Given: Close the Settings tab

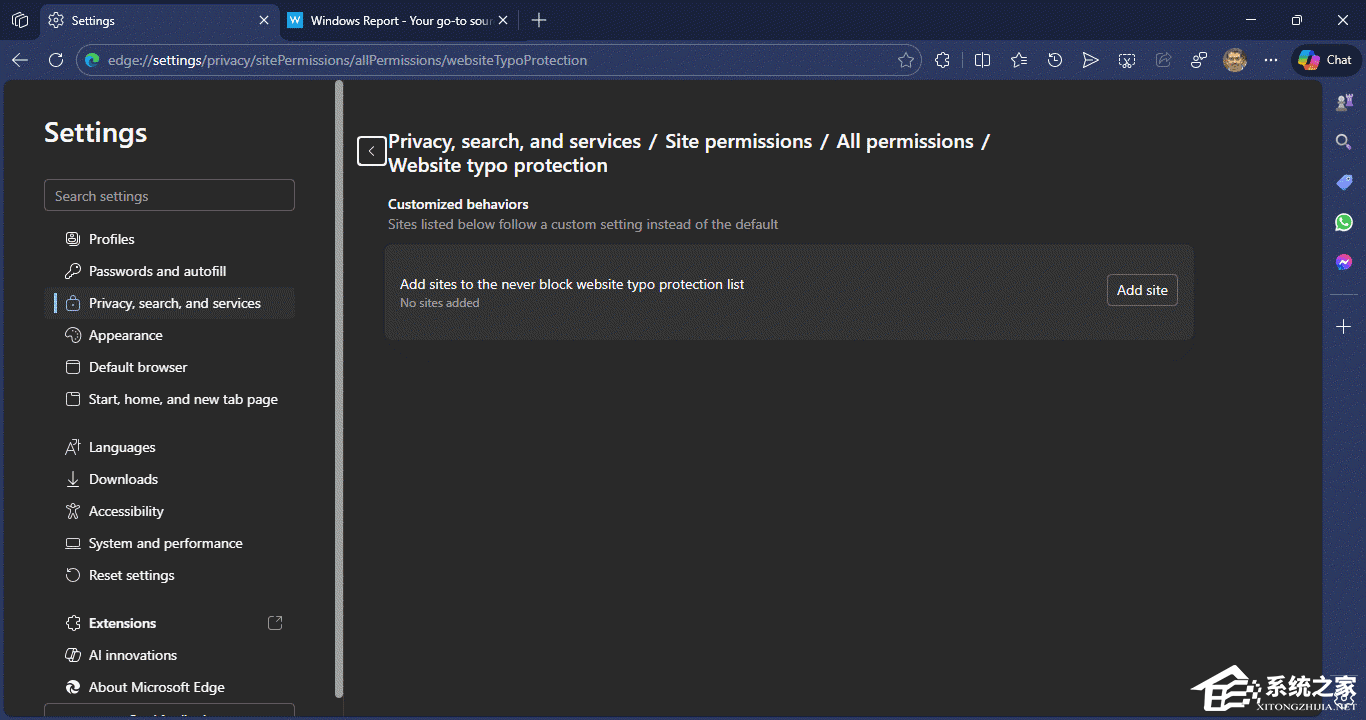Looking at the screenshot, I should pos(264,20).
